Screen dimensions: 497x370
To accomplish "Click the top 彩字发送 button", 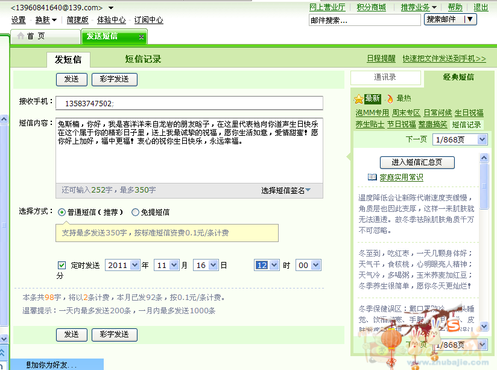I will [114, 79].
